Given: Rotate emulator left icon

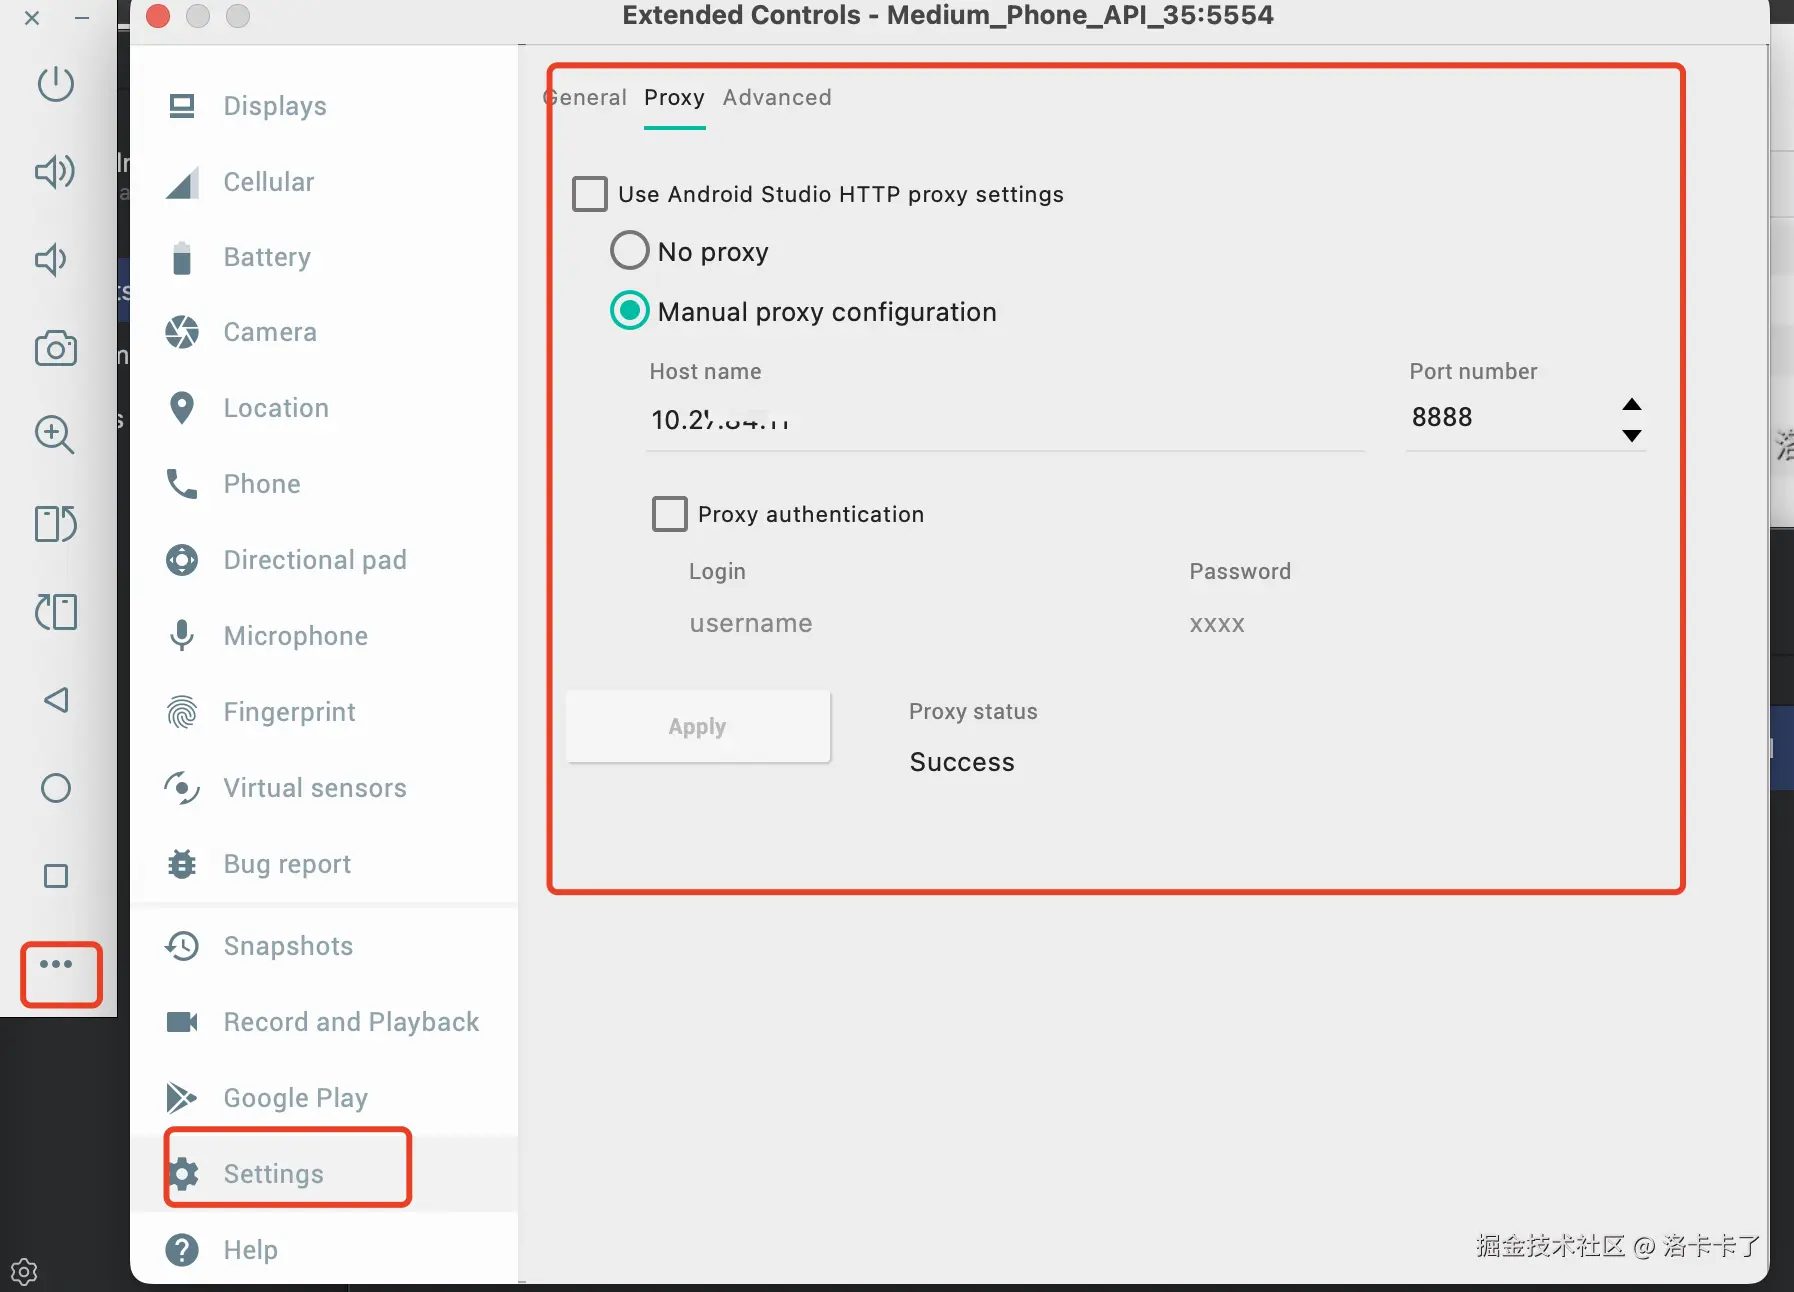Looking at the screenshot, I should coord(56,523).
